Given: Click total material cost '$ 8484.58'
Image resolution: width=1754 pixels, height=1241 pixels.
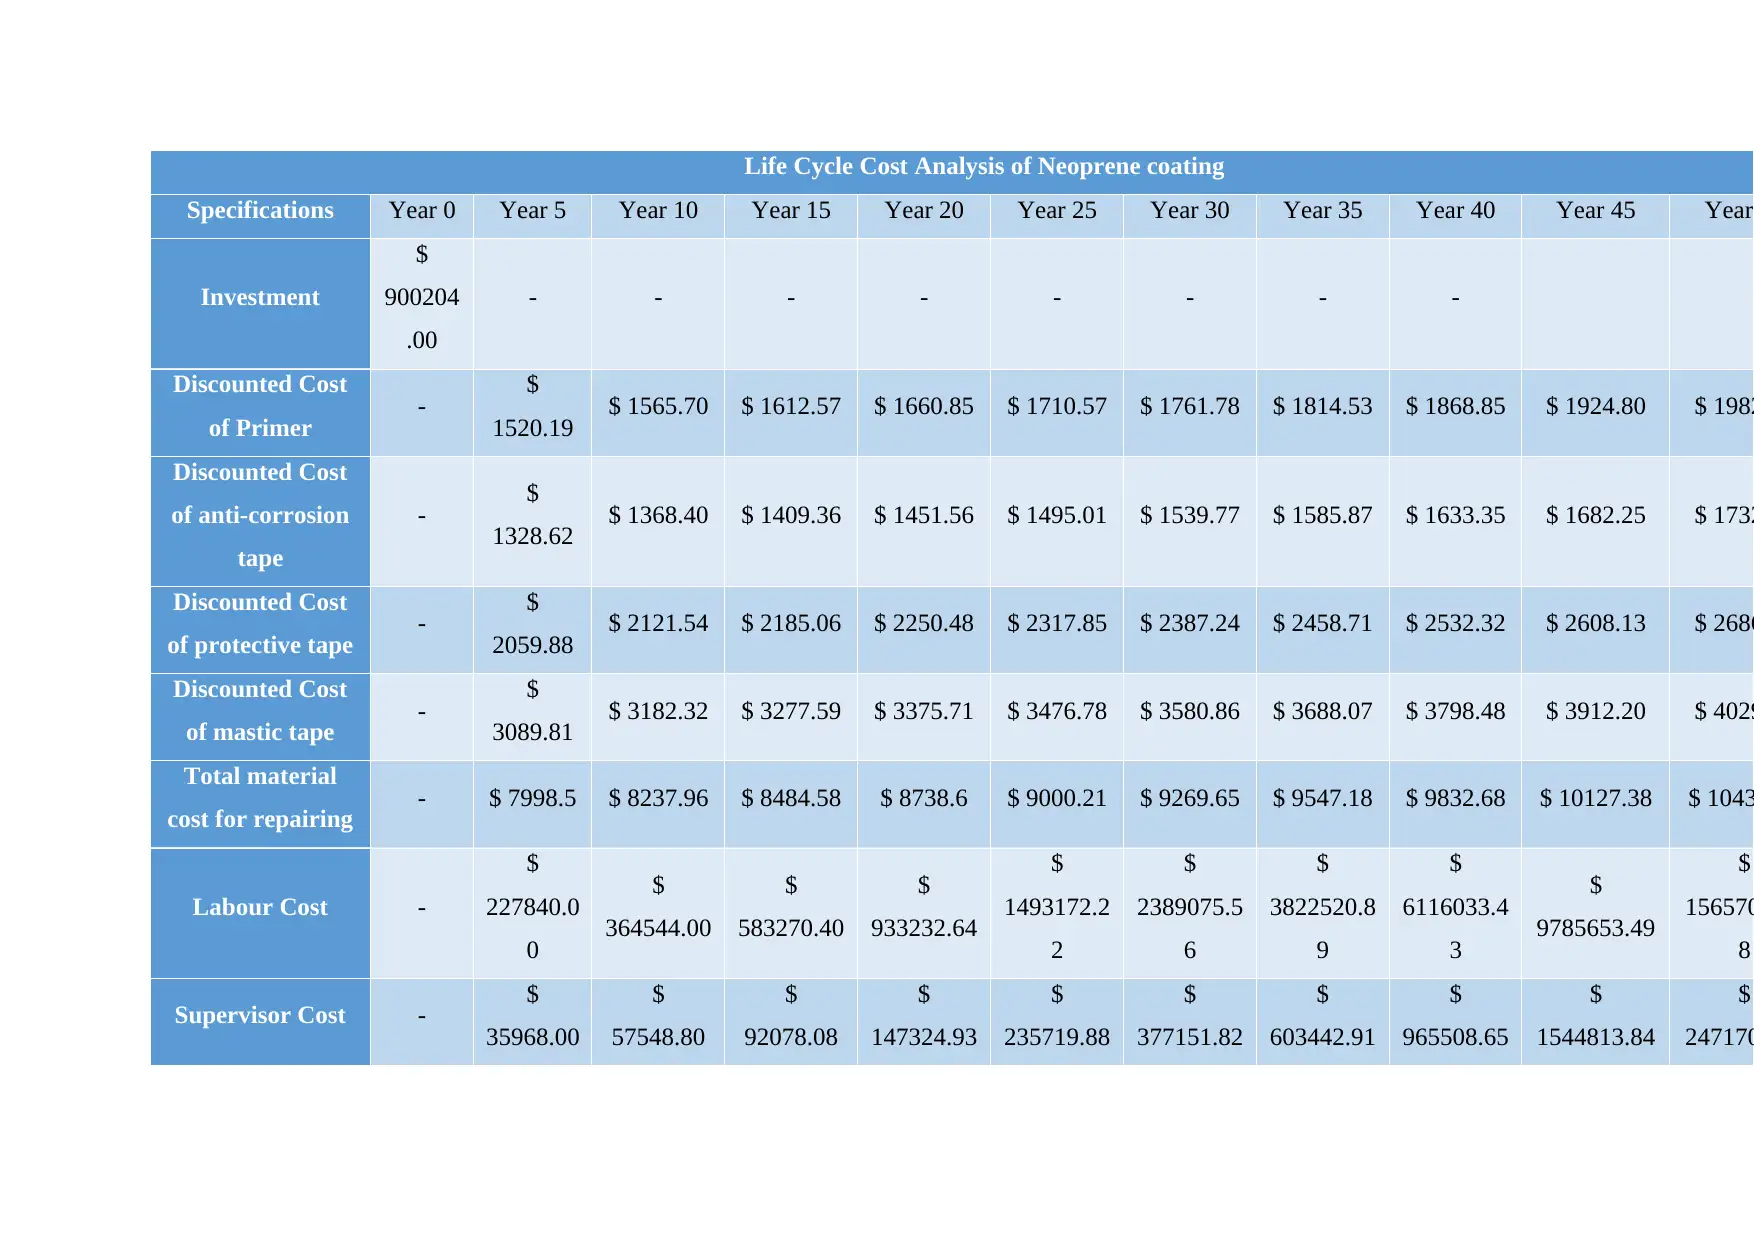Looking at the screenshot, I should tap(791, 799).
